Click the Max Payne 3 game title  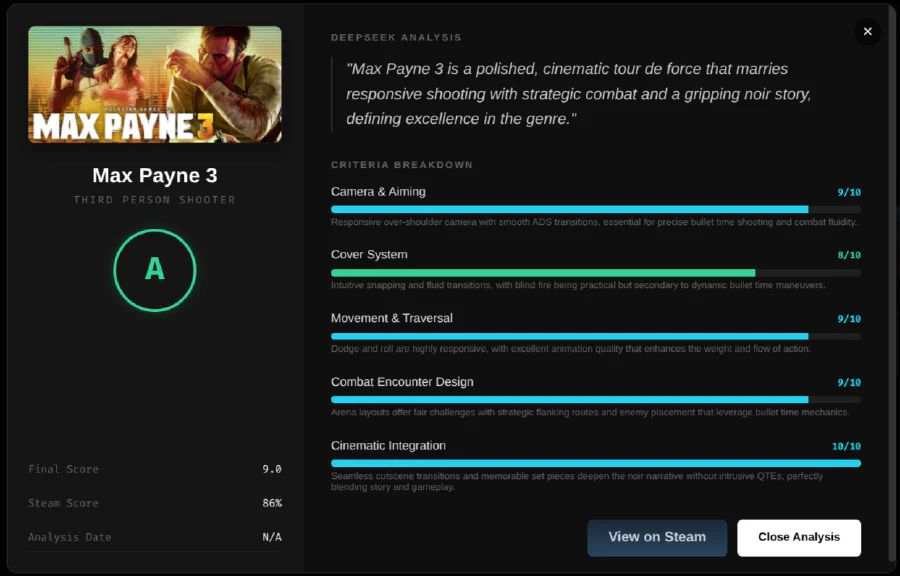point(154,175)
